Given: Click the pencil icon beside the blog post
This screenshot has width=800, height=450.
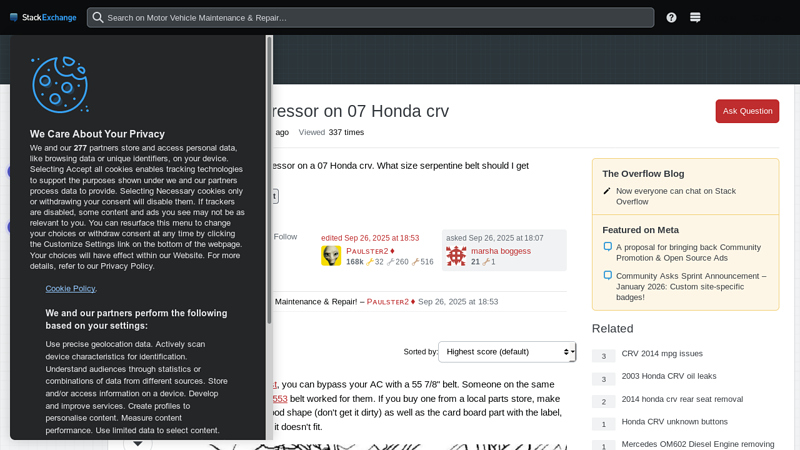Looking at the screenshot, I should (x=607, y=191).
